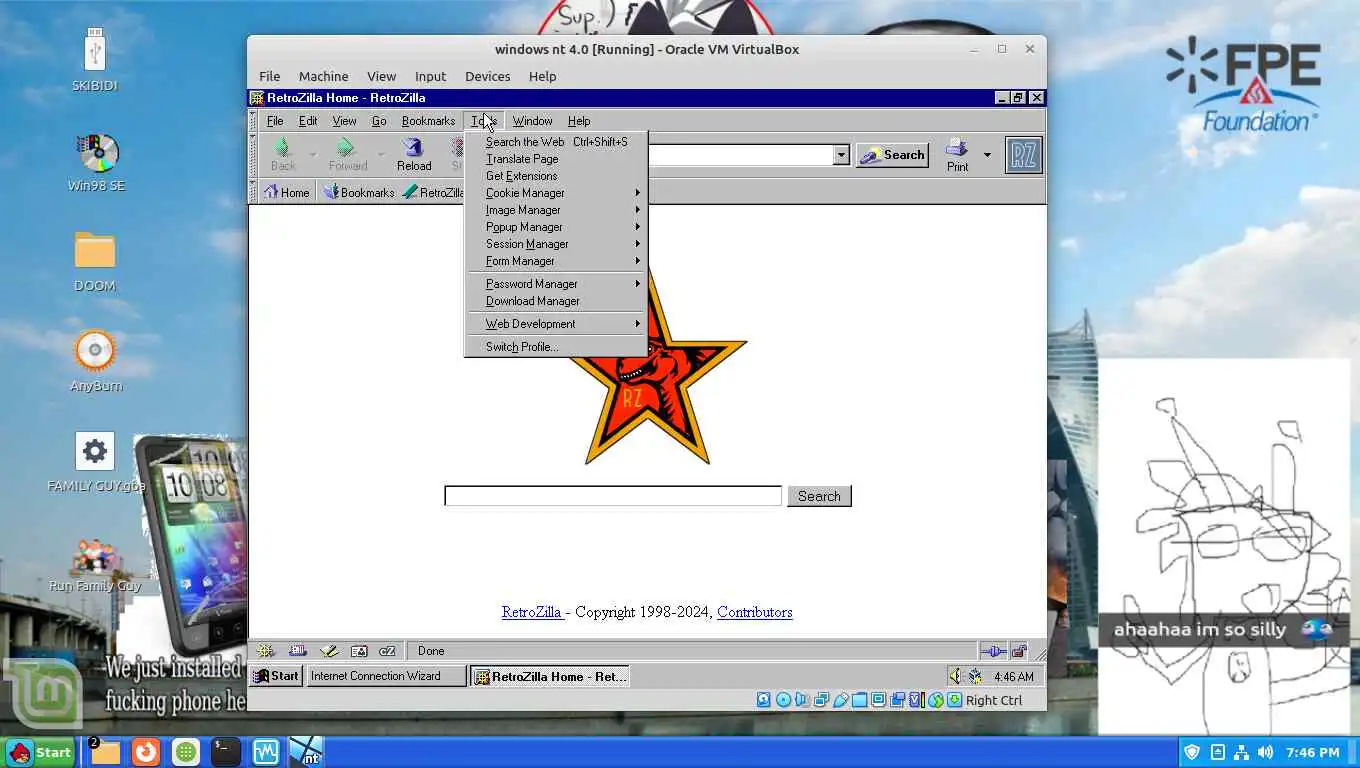Click the host tray network icon
Image resolution: width=1360 pixels, height=768 pixels.
(1241, 752)
